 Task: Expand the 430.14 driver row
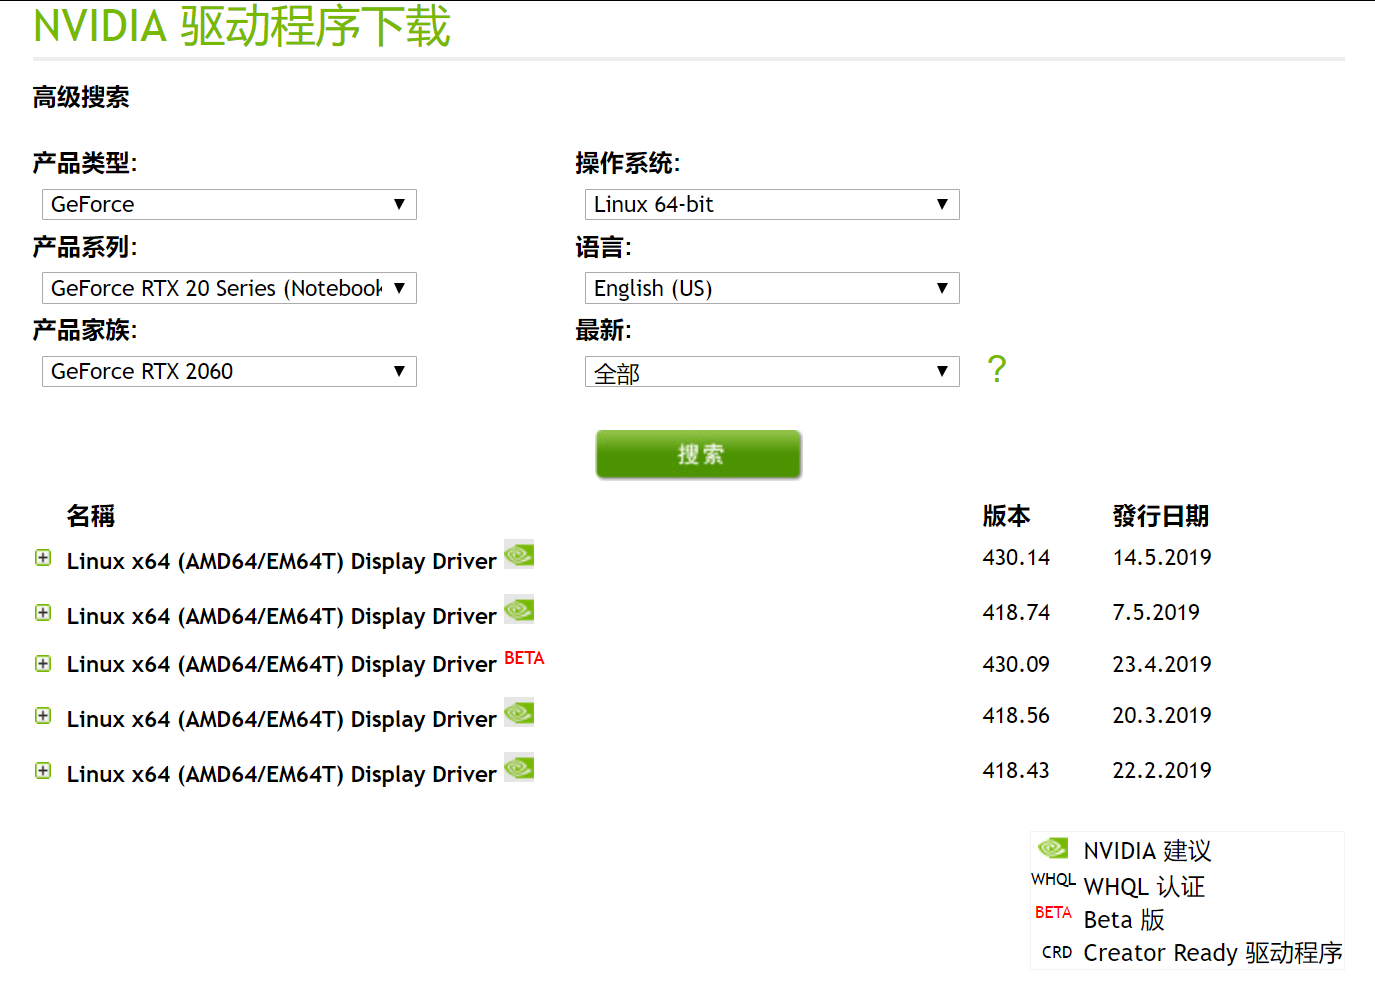click(x=43, y=558)
